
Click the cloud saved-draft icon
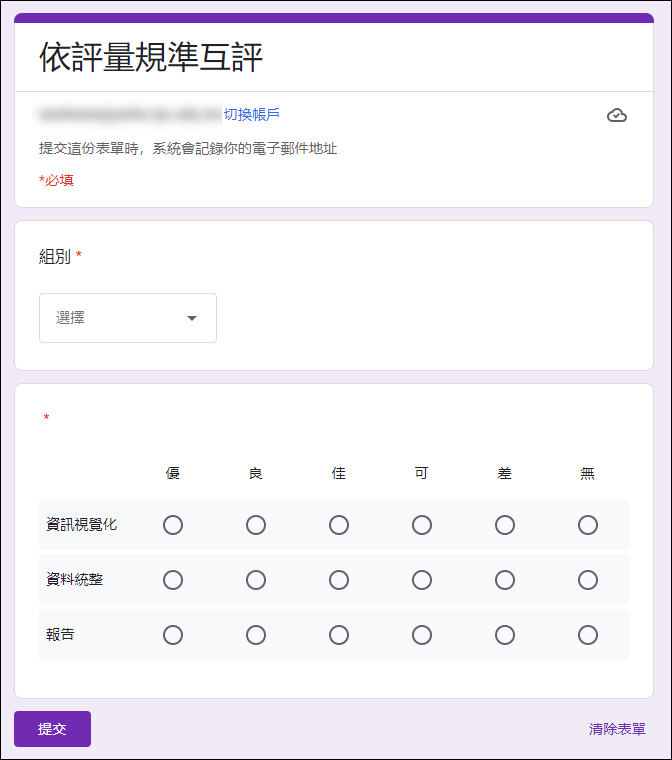point(617,115)
